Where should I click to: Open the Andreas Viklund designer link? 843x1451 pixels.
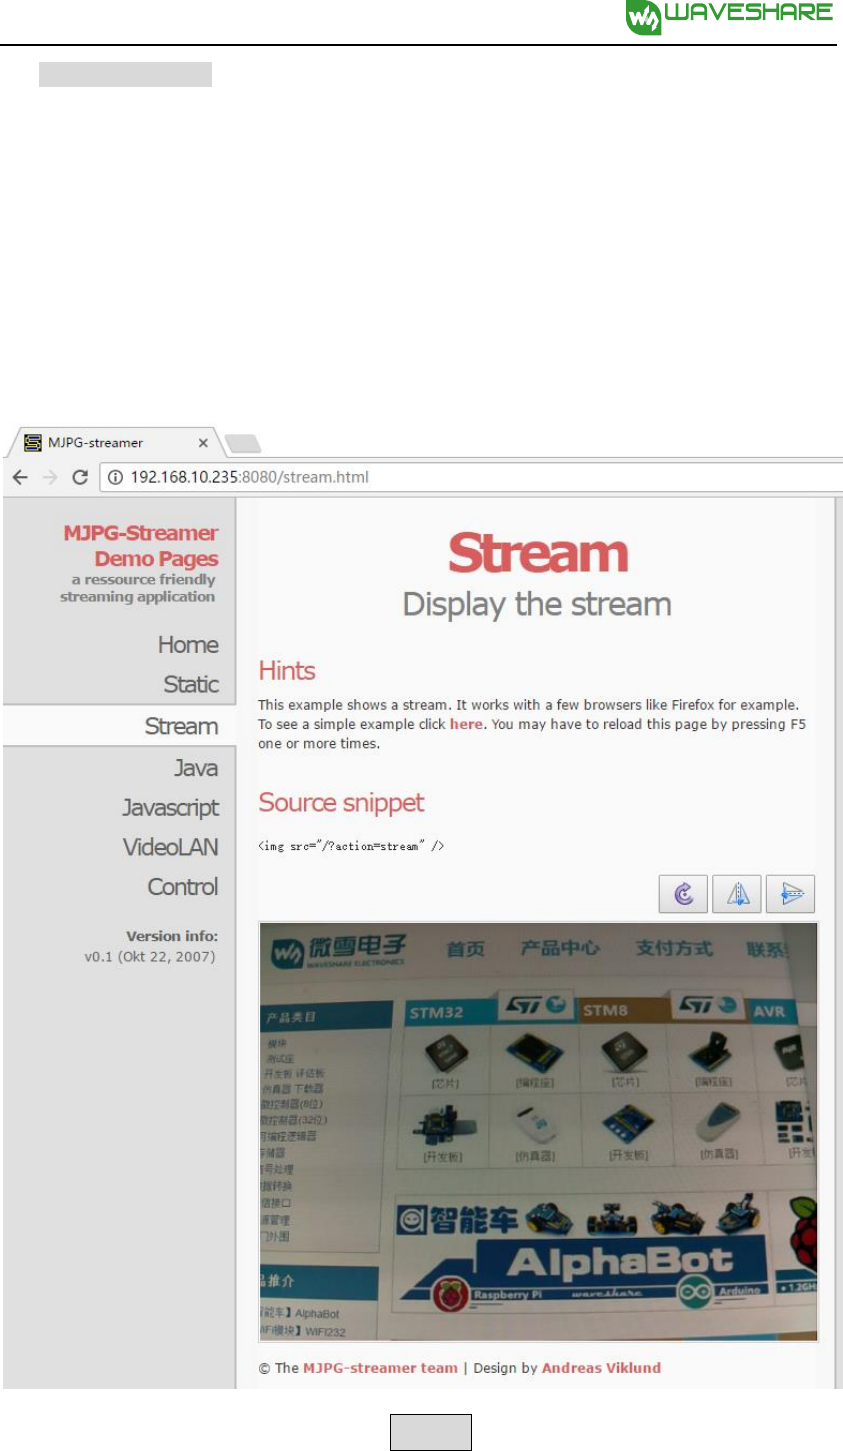(x=601, y=1368)
